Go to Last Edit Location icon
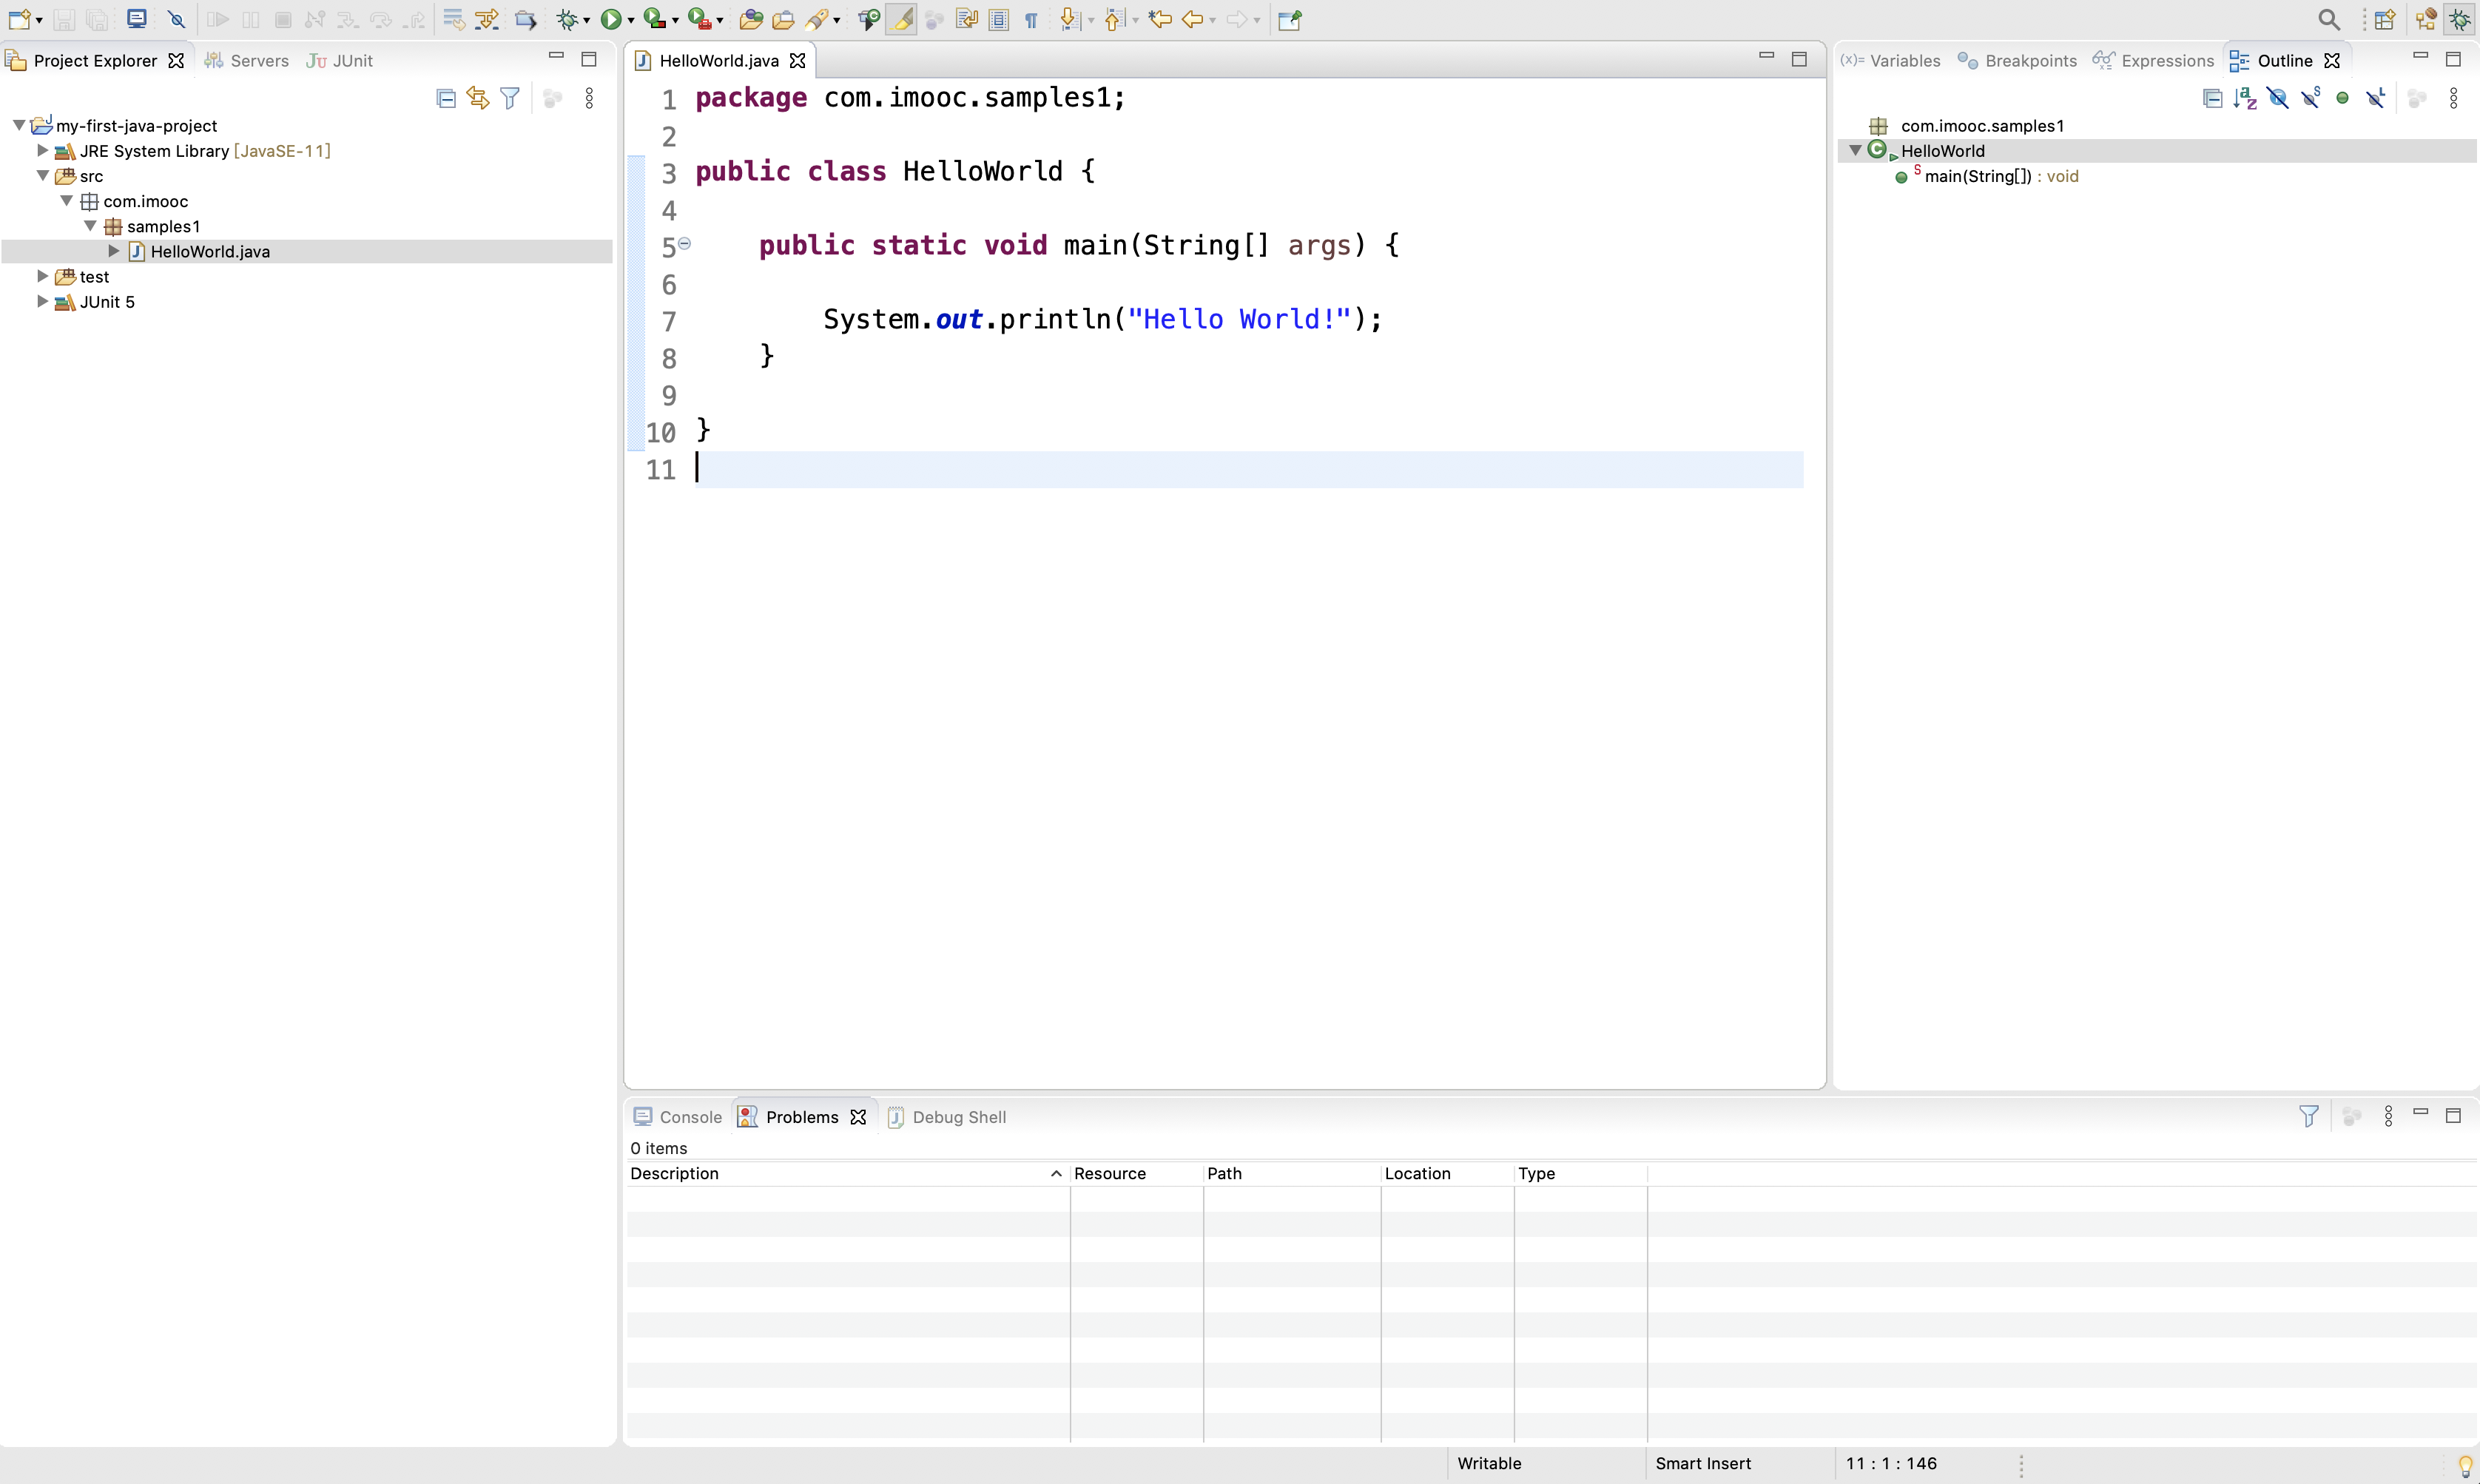This screenshot has height=1484, width=2480. 1160,19
